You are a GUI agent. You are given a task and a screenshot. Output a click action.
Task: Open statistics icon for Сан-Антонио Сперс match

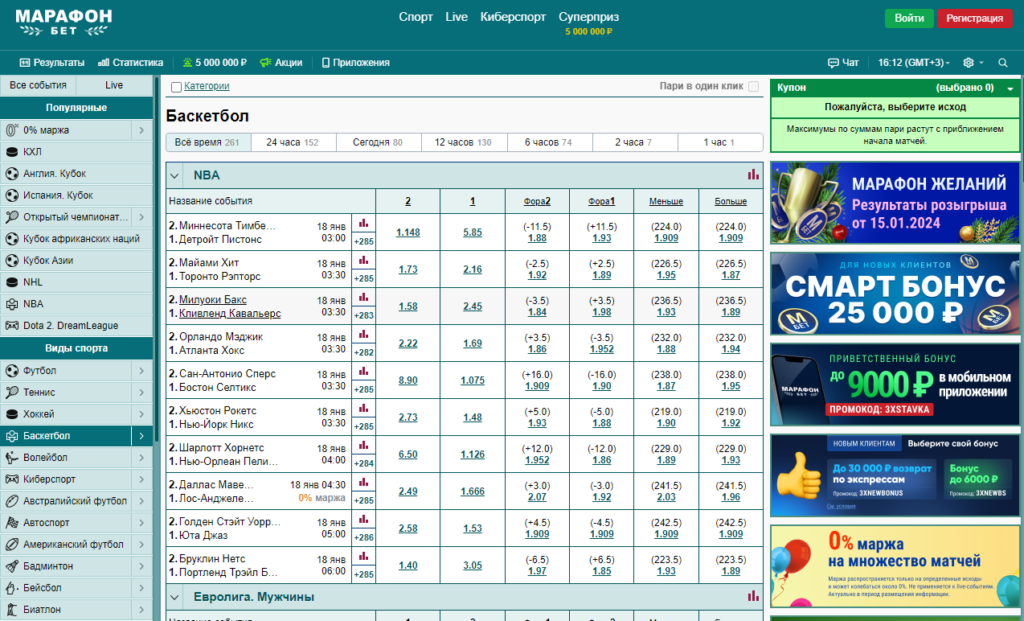(x=363, y=372)
